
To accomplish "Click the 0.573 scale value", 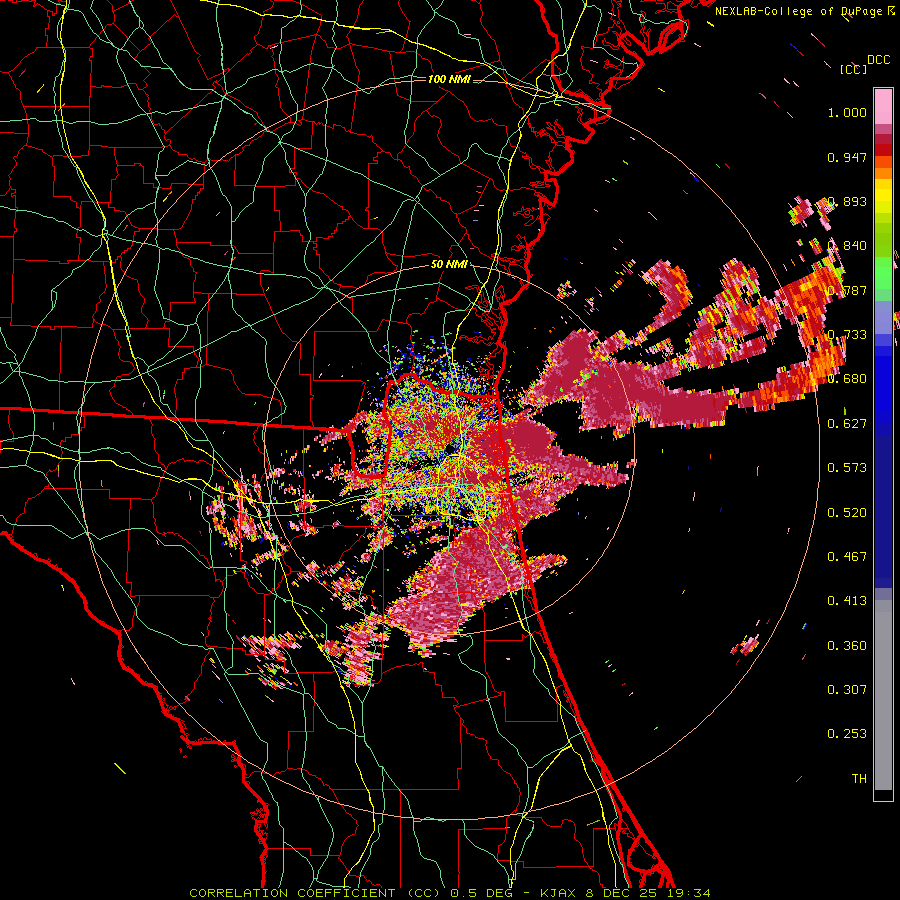I will pos(847,467).
